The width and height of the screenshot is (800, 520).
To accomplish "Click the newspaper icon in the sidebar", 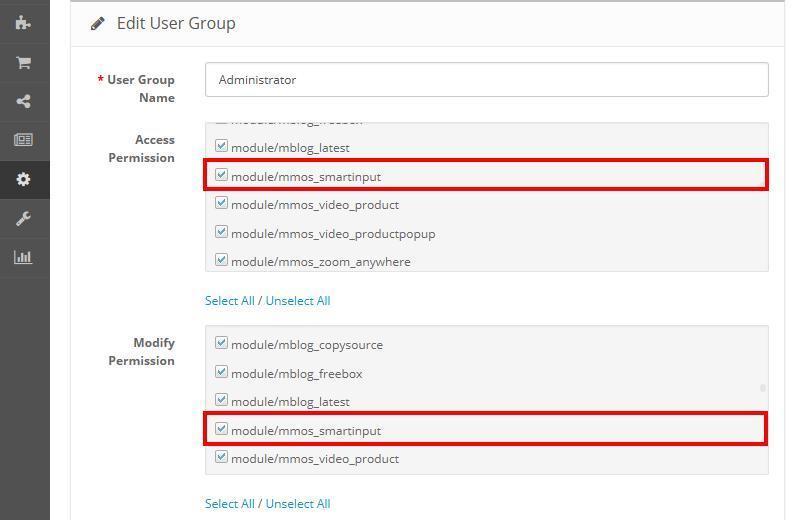I will pyautogui.click(x=23, y=140).
